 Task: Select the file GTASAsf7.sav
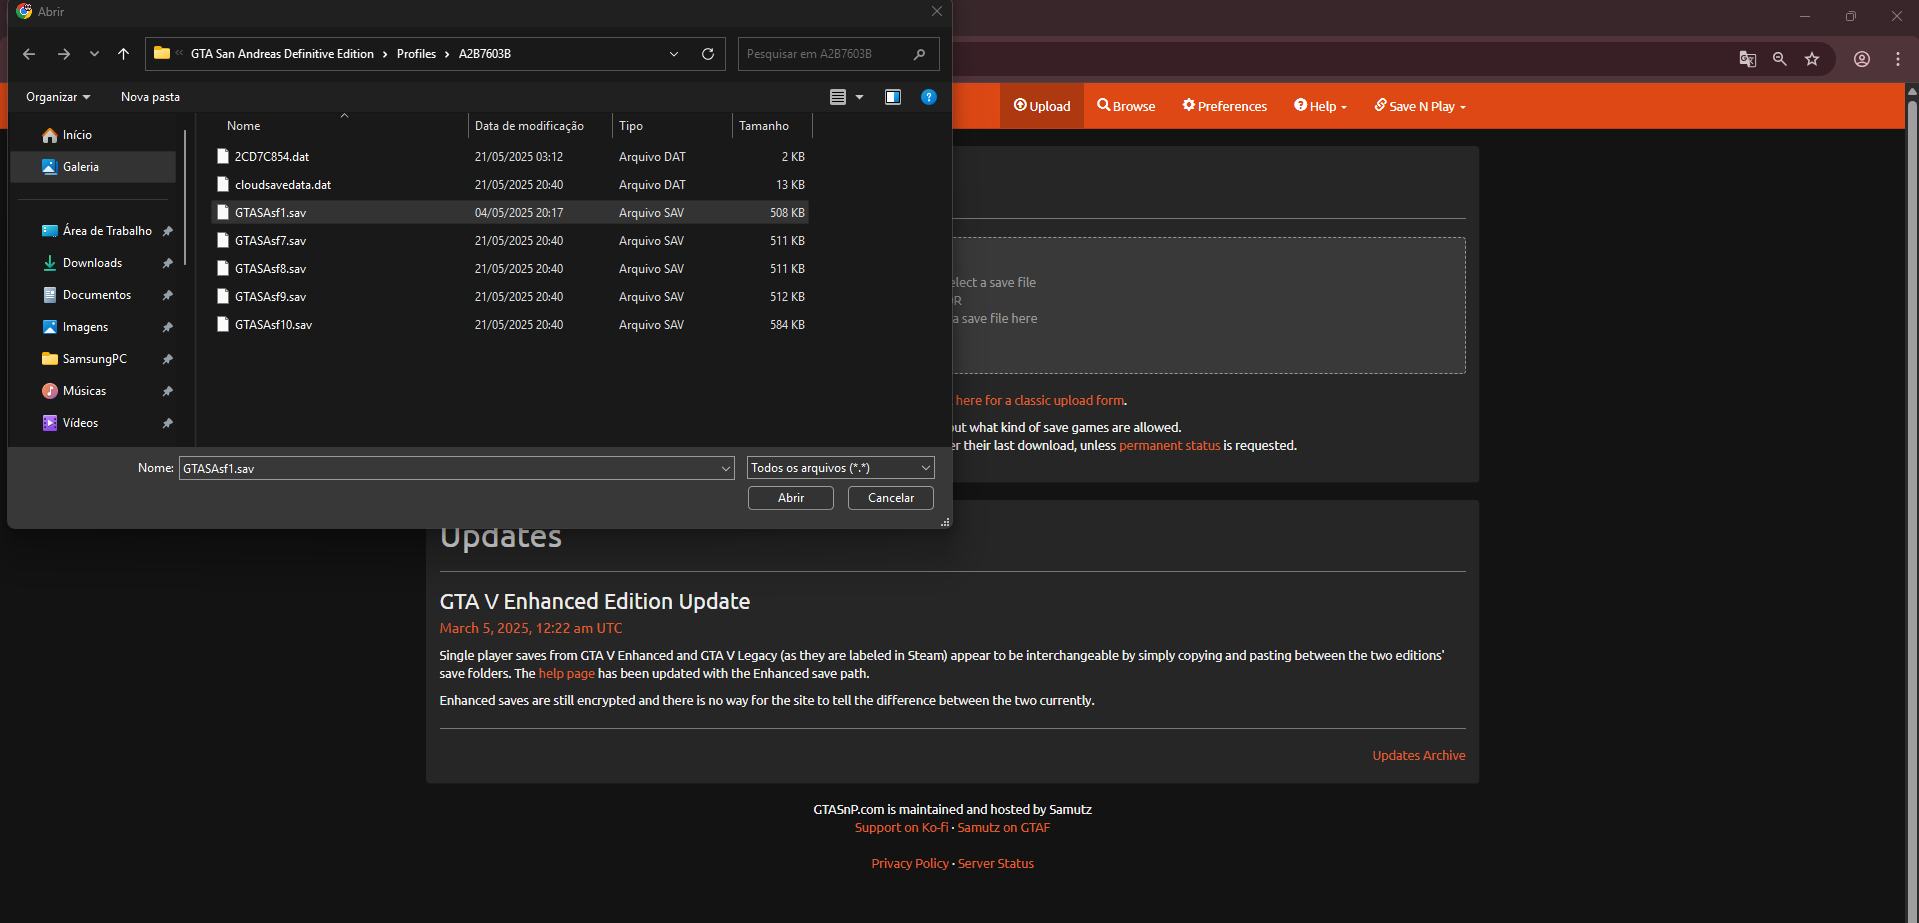point(510,241)
